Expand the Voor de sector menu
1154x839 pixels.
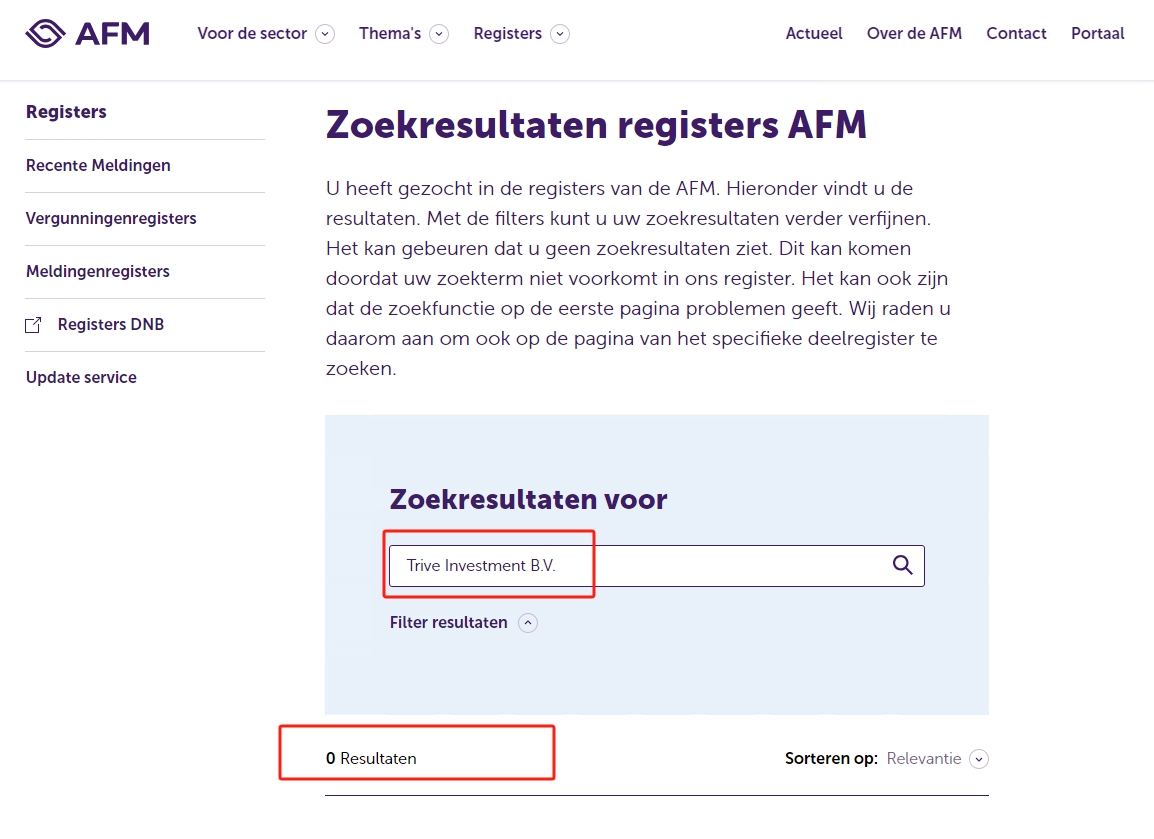click(x=252, y=34)
